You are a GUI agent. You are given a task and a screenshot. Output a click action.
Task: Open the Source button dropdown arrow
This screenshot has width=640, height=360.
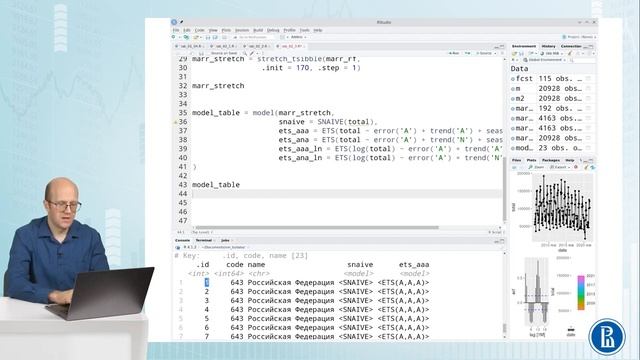pyautogui.click(x=496, y=53)
